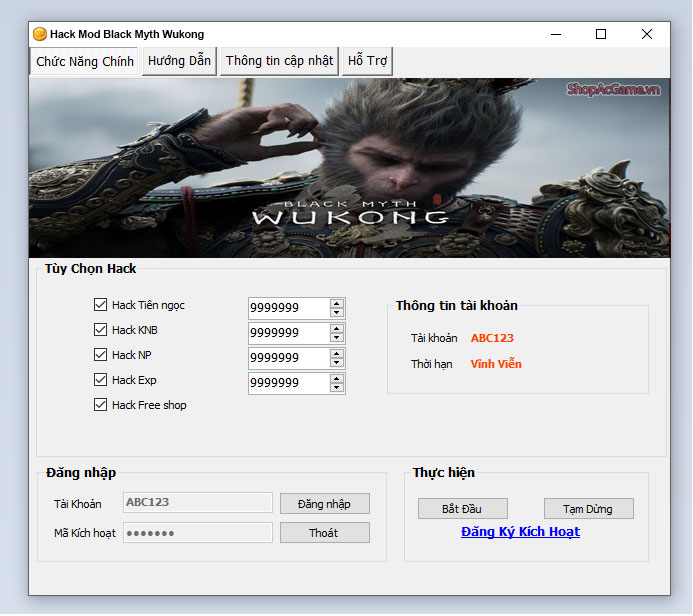
Task: Minimize the Hack Mod window
Action: [556, 34]
